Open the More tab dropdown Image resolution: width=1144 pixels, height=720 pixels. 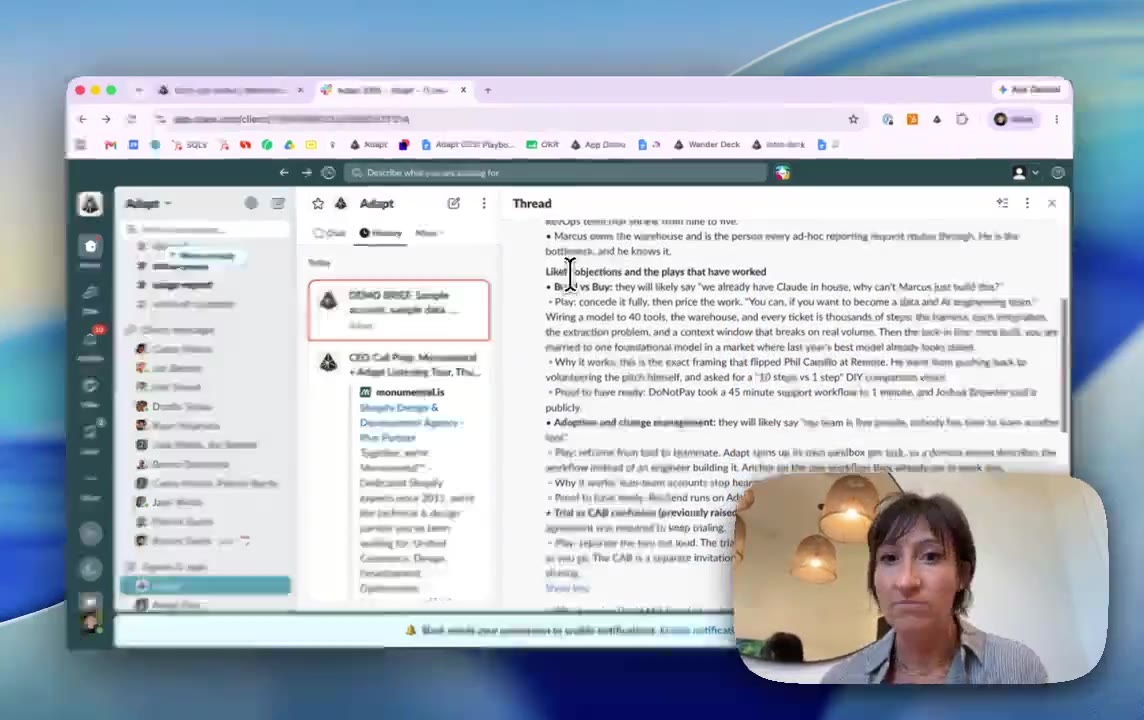pyautogui.click(x=430, y=233)
